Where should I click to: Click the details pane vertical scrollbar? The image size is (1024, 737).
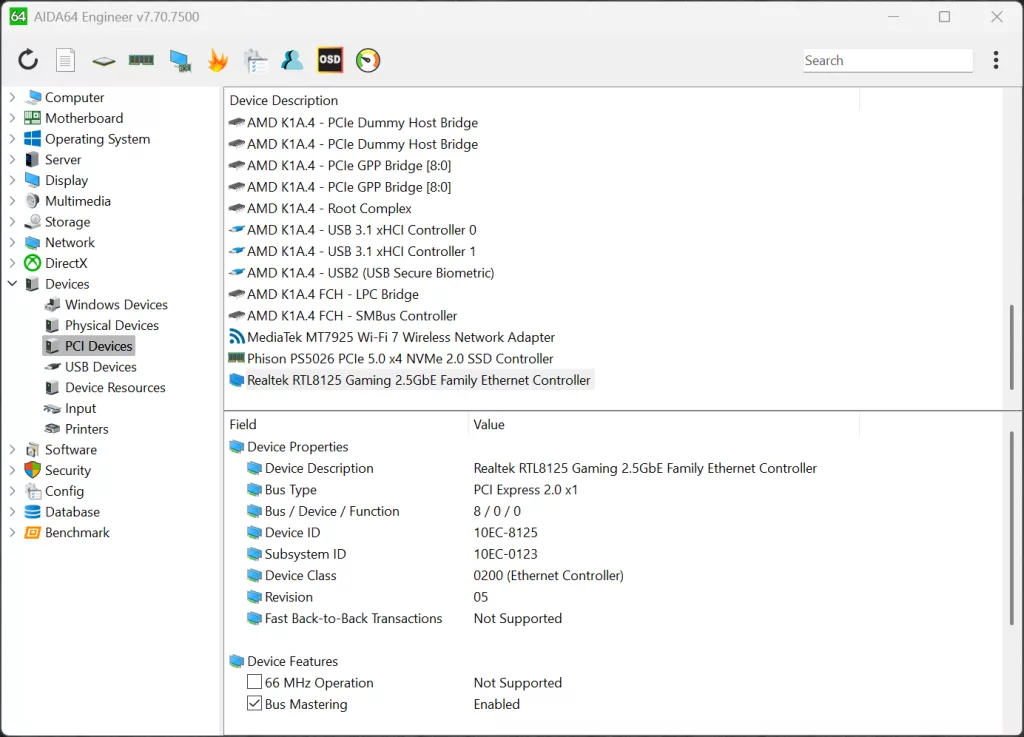pyautogui.click(x=1012, y=527)
